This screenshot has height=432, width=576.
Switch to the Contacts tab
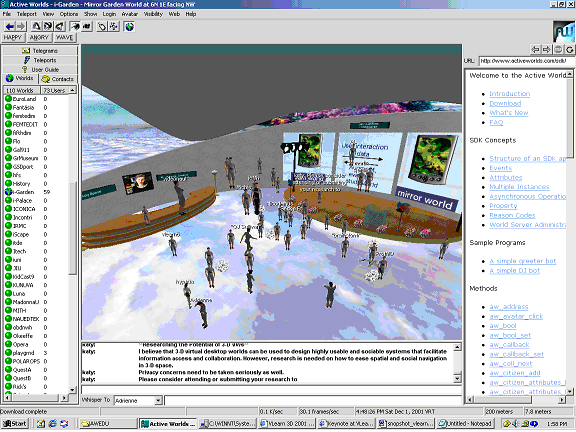[58, 79]
